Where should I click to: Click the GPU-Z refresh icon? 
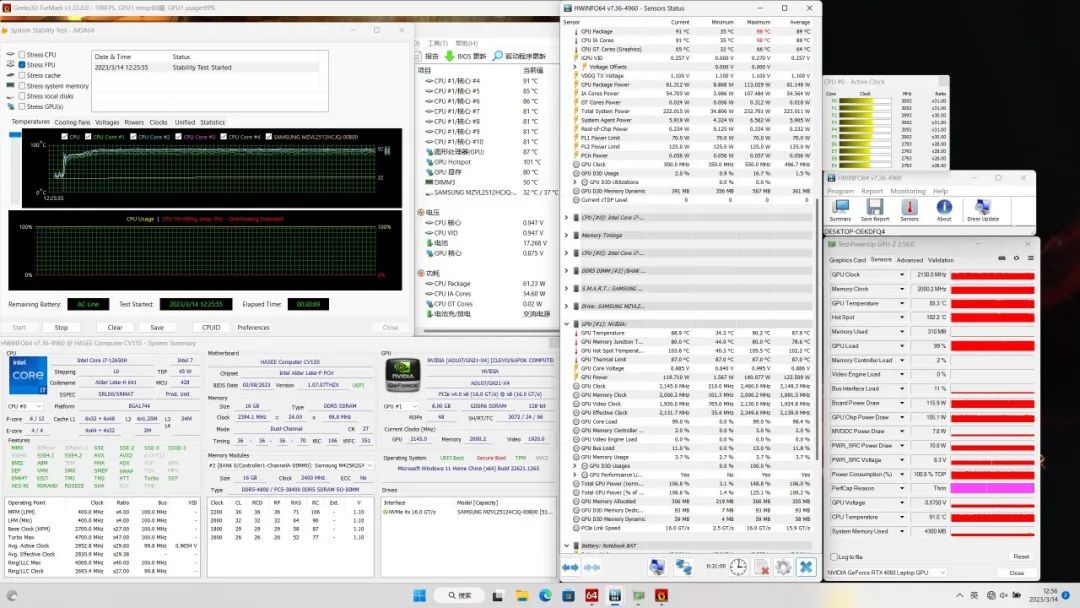(x=1016, y=258)
